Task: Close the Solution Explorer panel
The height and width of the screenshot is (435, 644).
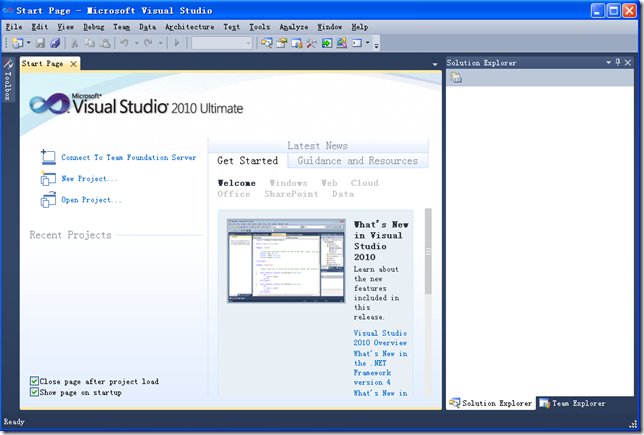Action: [x=628, y=62]
